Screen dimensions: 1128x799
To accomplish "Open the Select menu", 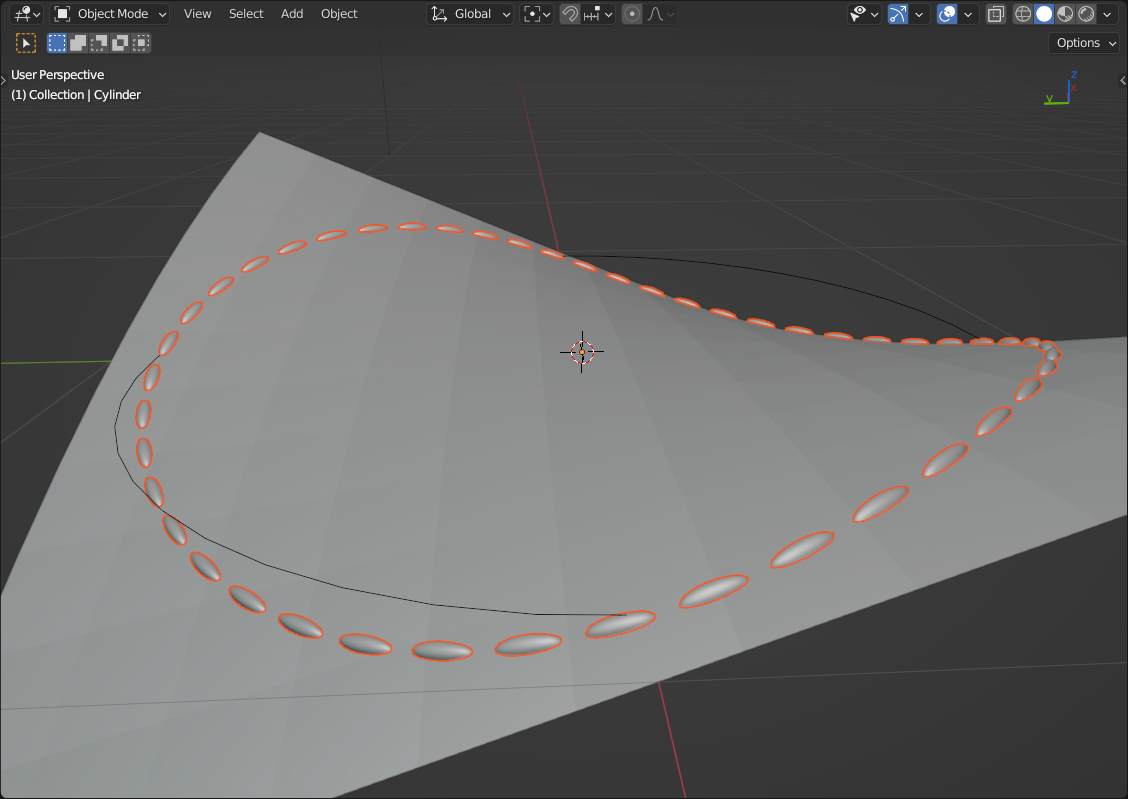I will pos(246,13).
